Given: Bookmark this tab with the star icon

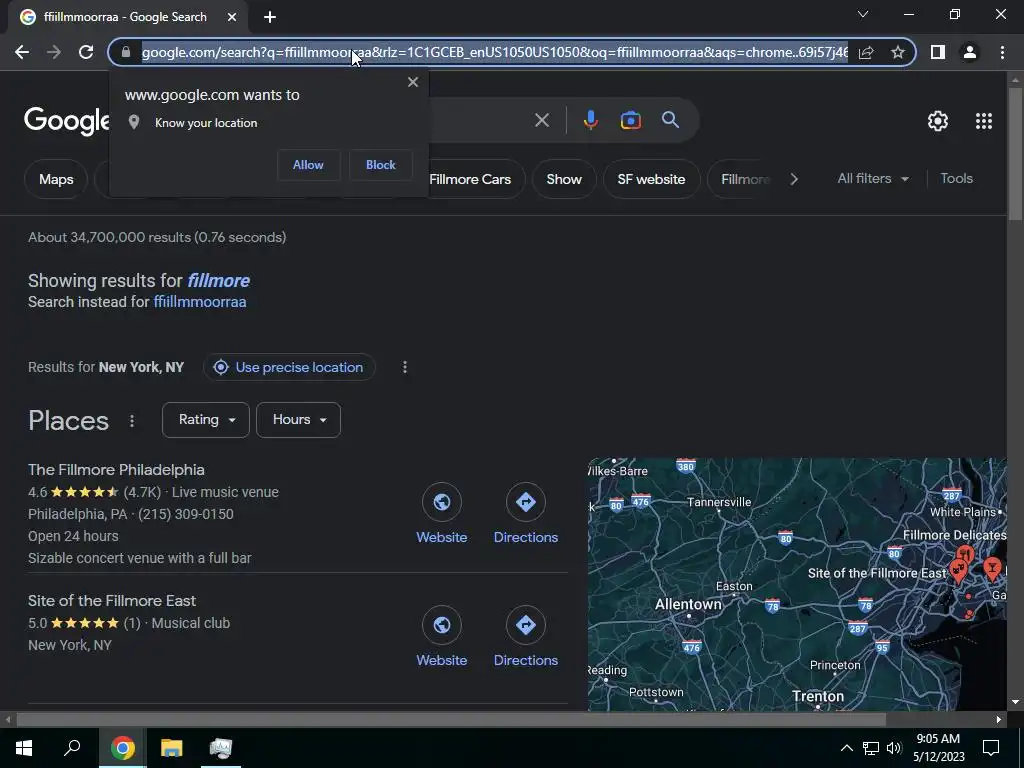Looking at the screenshot, I should tap(898, 52).
